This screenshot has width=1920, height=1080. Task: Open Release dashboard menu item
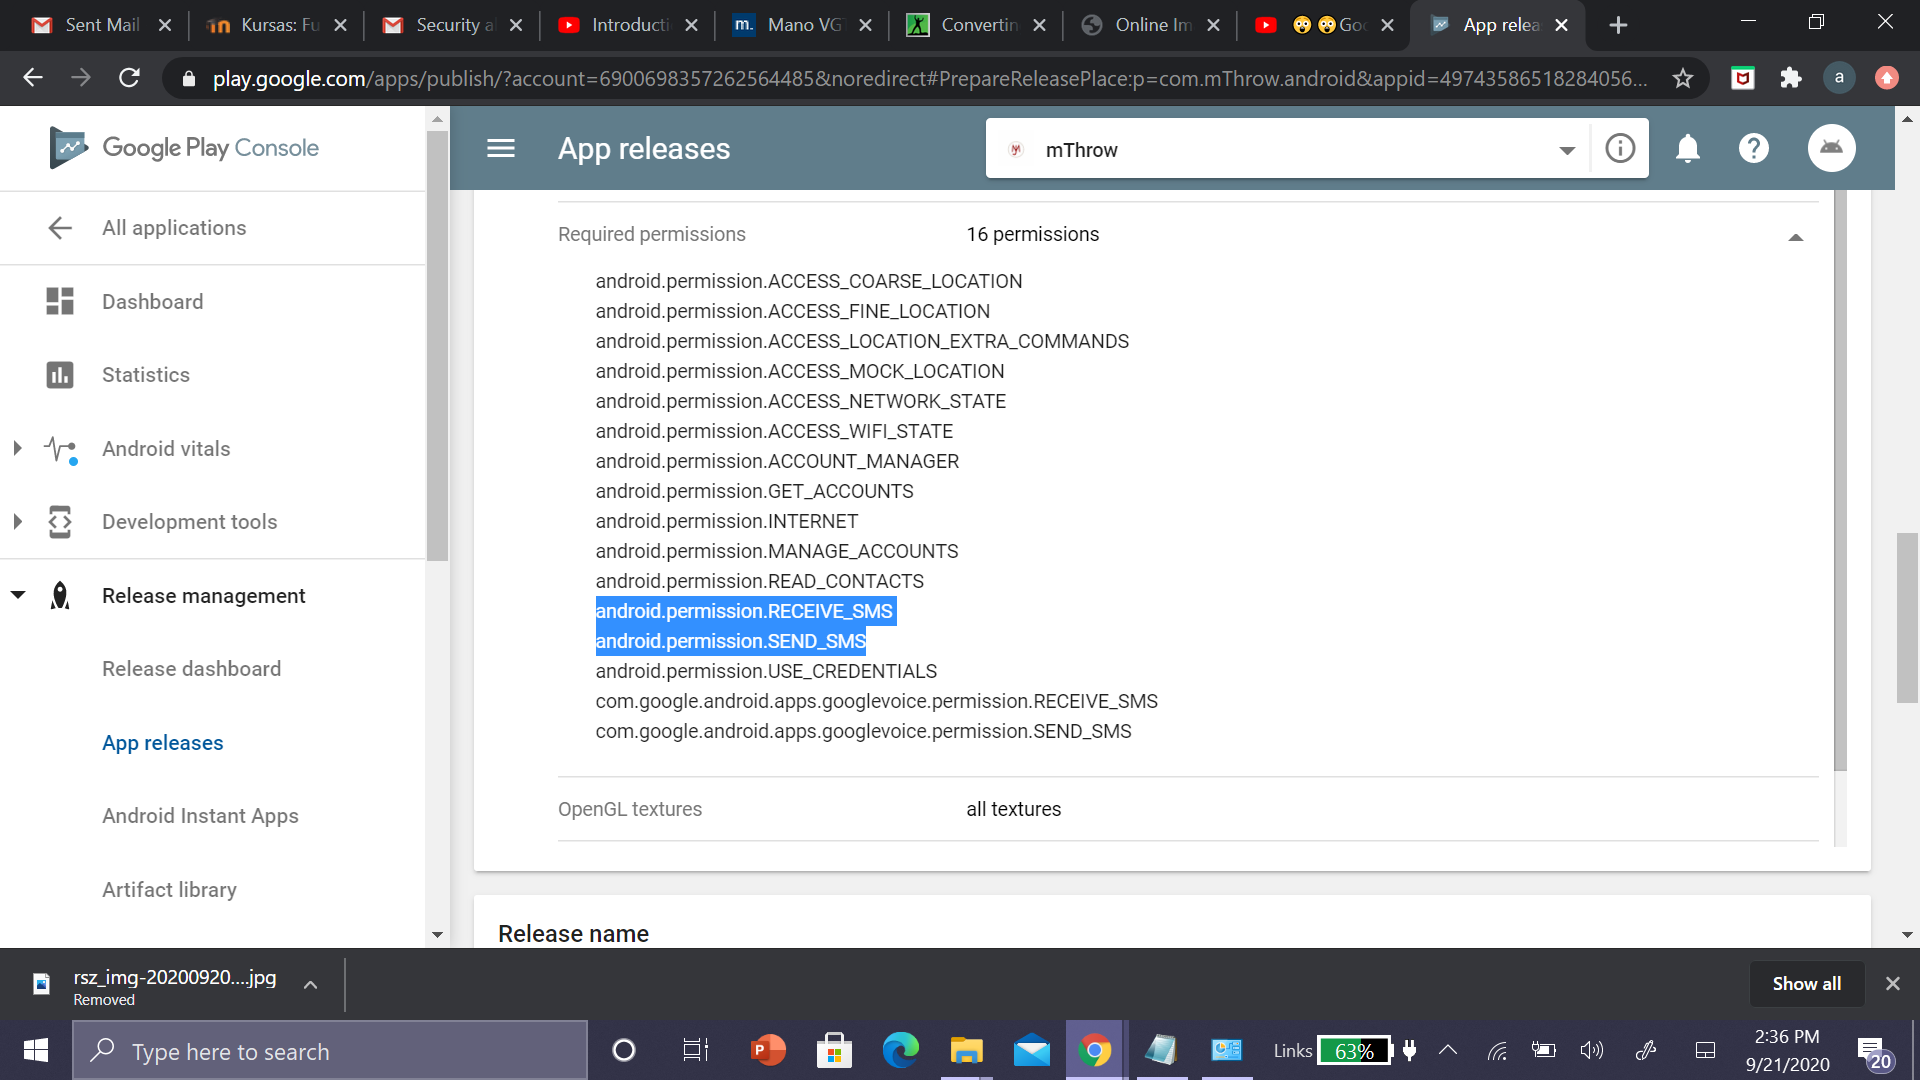pos(191,669)
